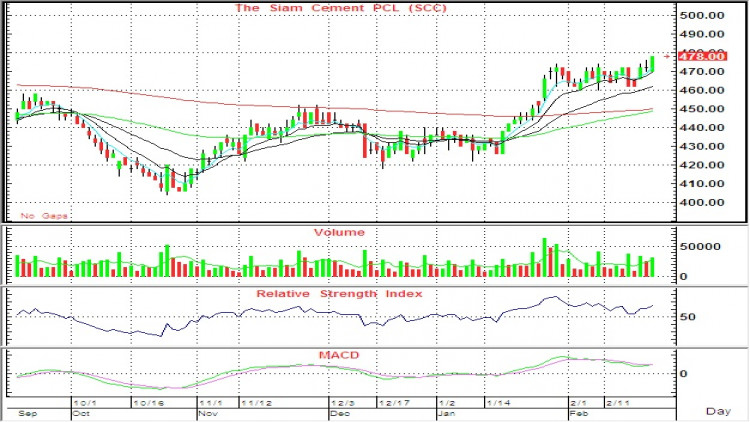750x422 pixels.
Task: Click the Nov month label
Action: click(208, 413)
